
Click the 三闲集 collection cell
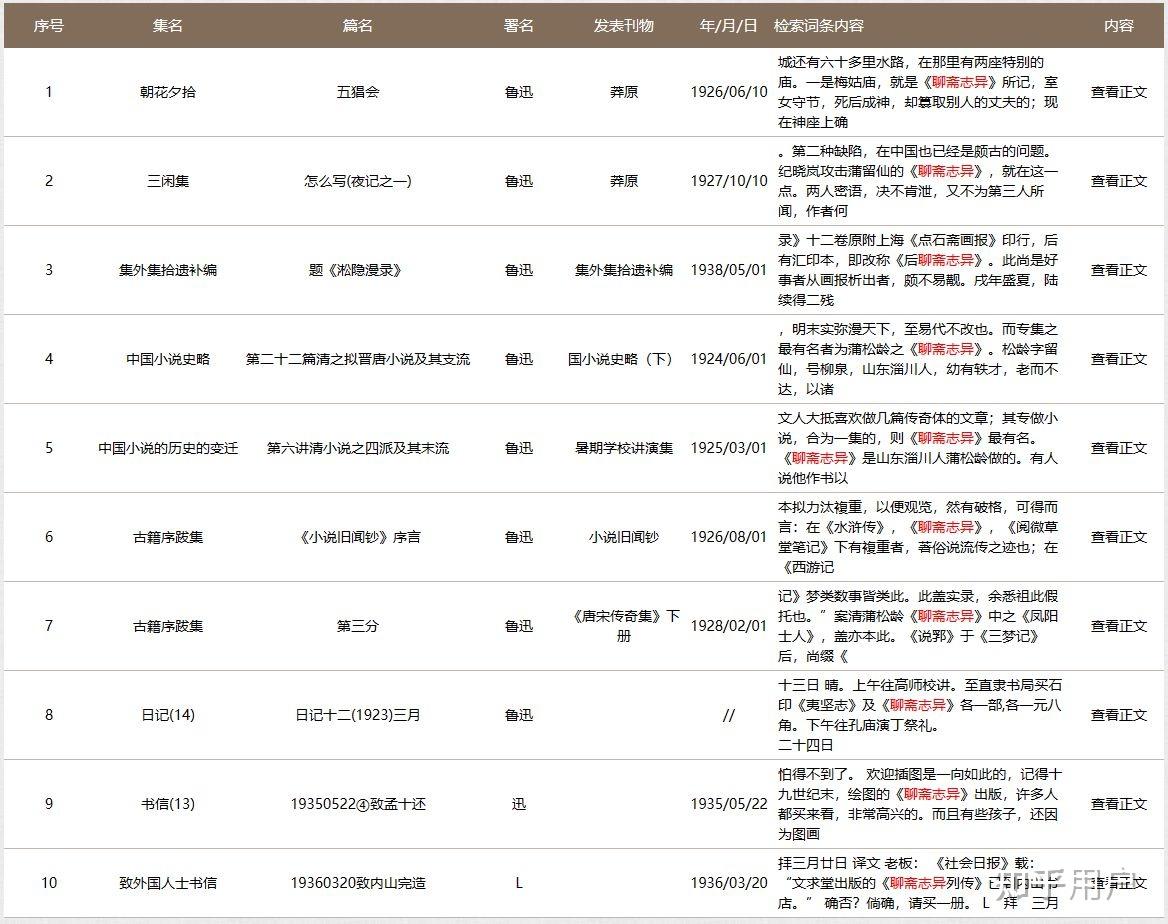pos(168,181)
